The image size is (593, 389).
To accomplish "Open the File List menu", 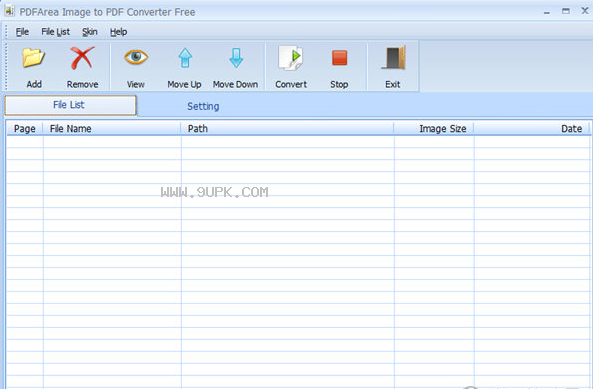I will 56,32.
